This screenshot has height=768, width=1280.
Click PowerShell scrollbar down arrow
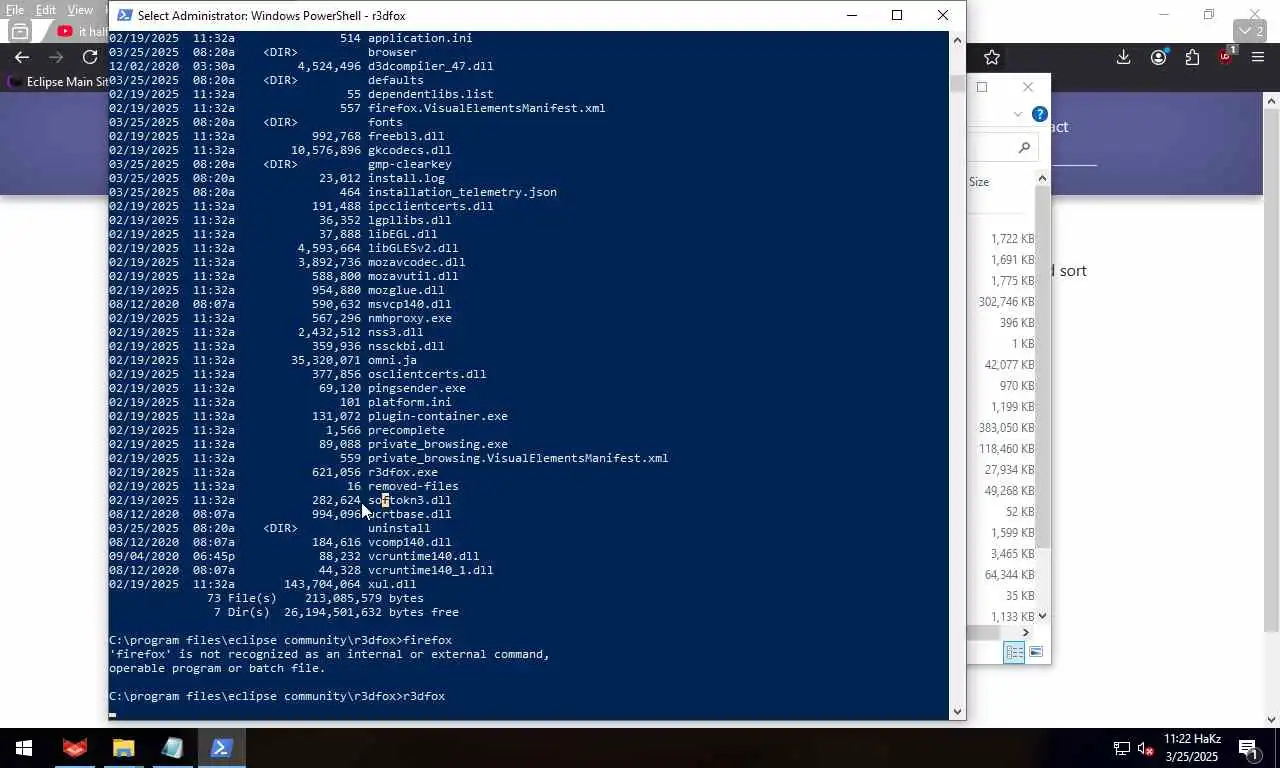coord(957,712)
